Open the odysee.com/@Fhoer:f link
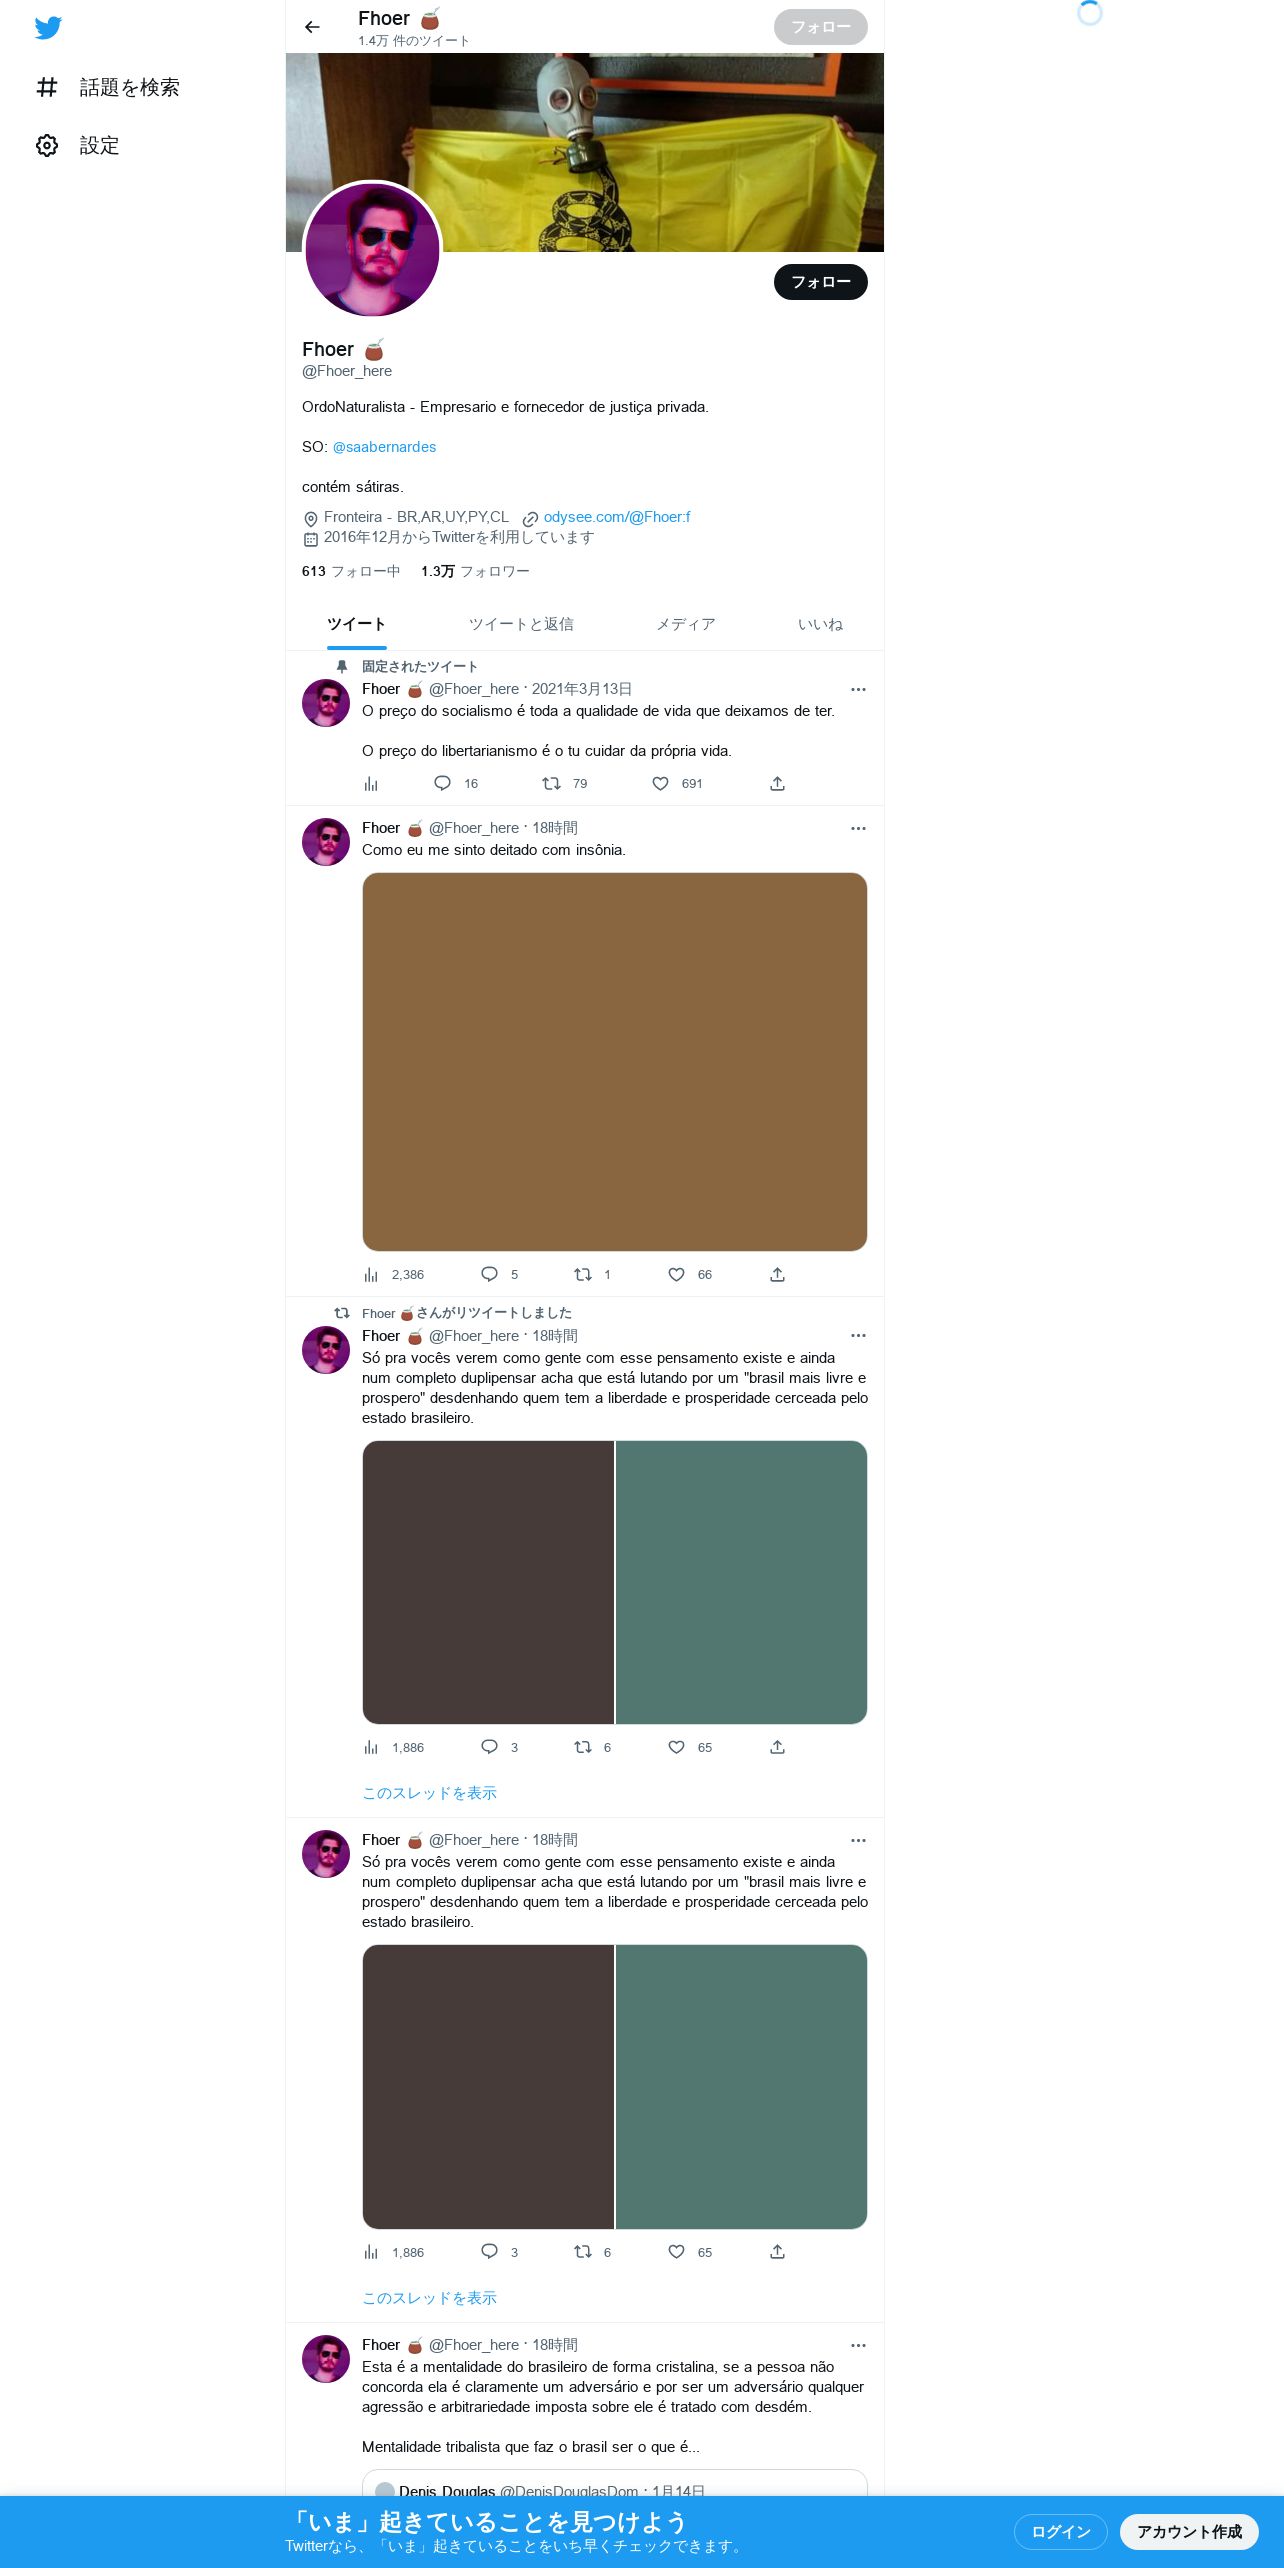1284x2568 pixels. point(616,517)
